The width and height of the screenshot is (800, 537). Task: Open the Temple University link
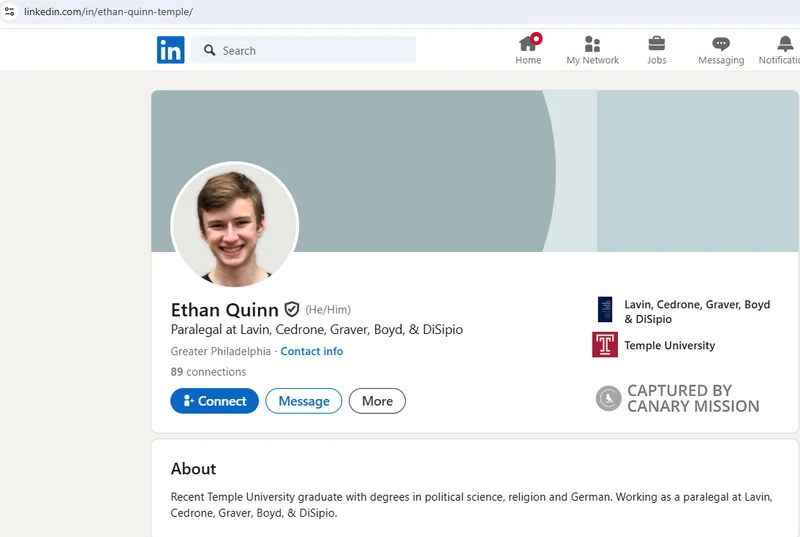tap(669, 345)
